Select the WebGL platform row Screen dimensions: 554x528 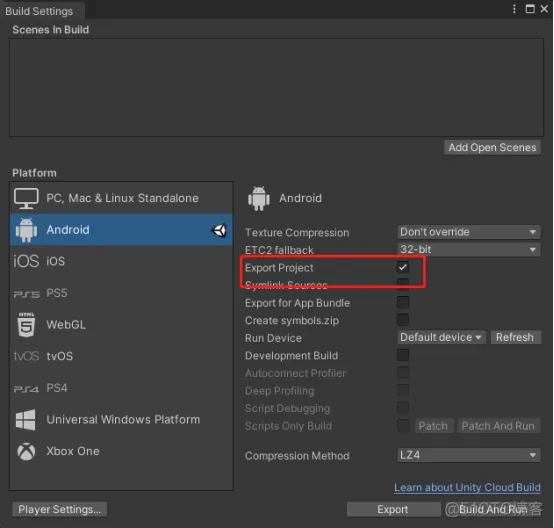(x=121, y=325)
